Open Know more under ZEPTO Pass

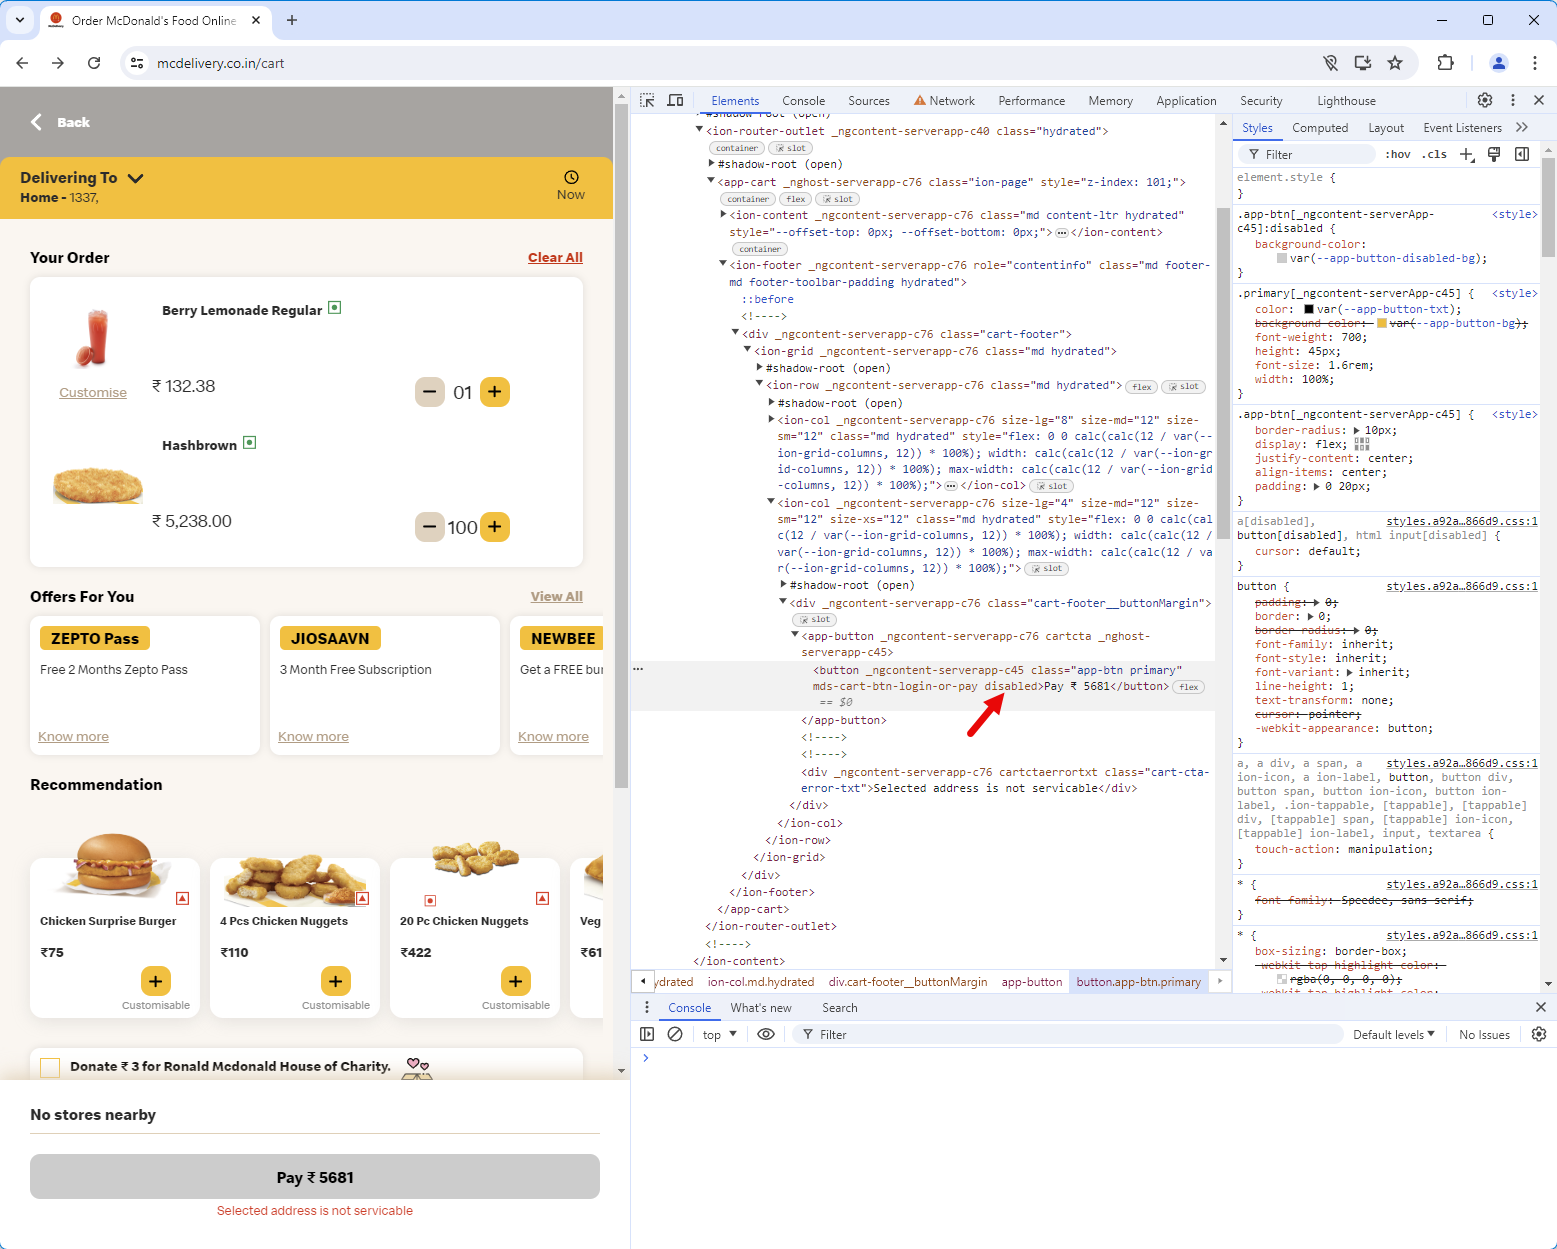point(73,737)
